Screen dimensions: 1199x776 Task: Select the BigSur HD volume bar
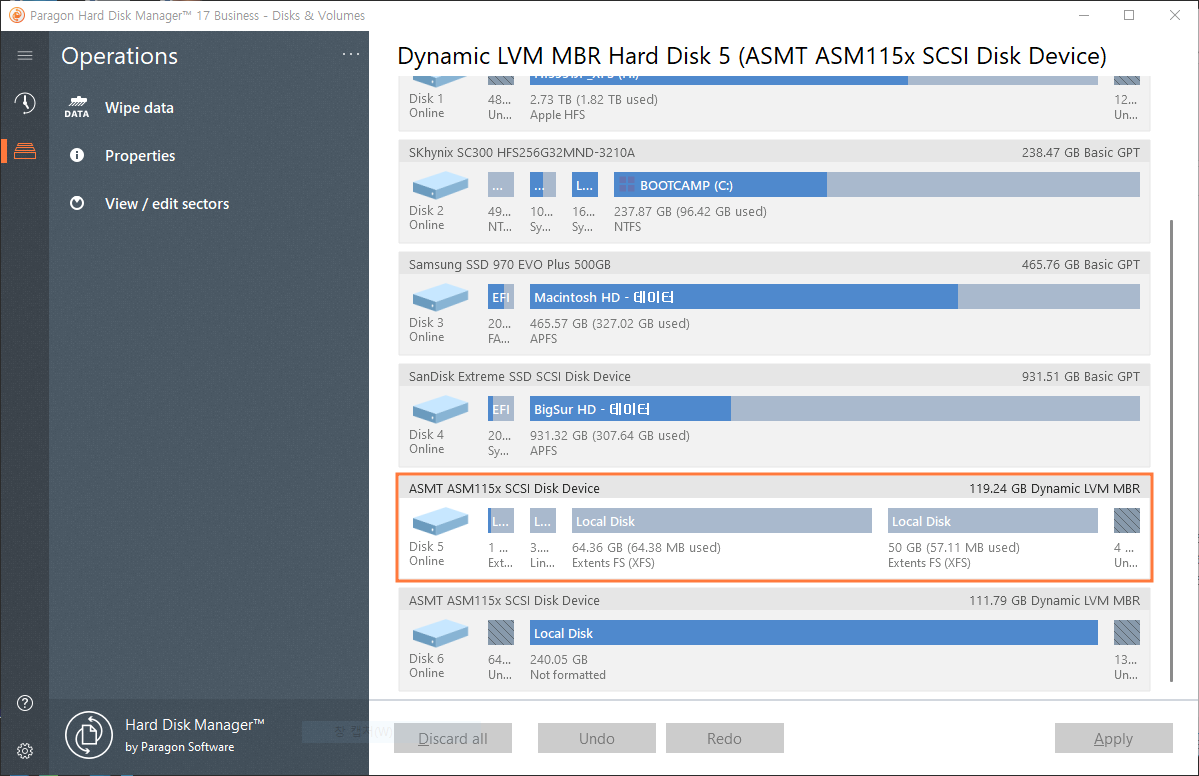(x=834, y=409)
